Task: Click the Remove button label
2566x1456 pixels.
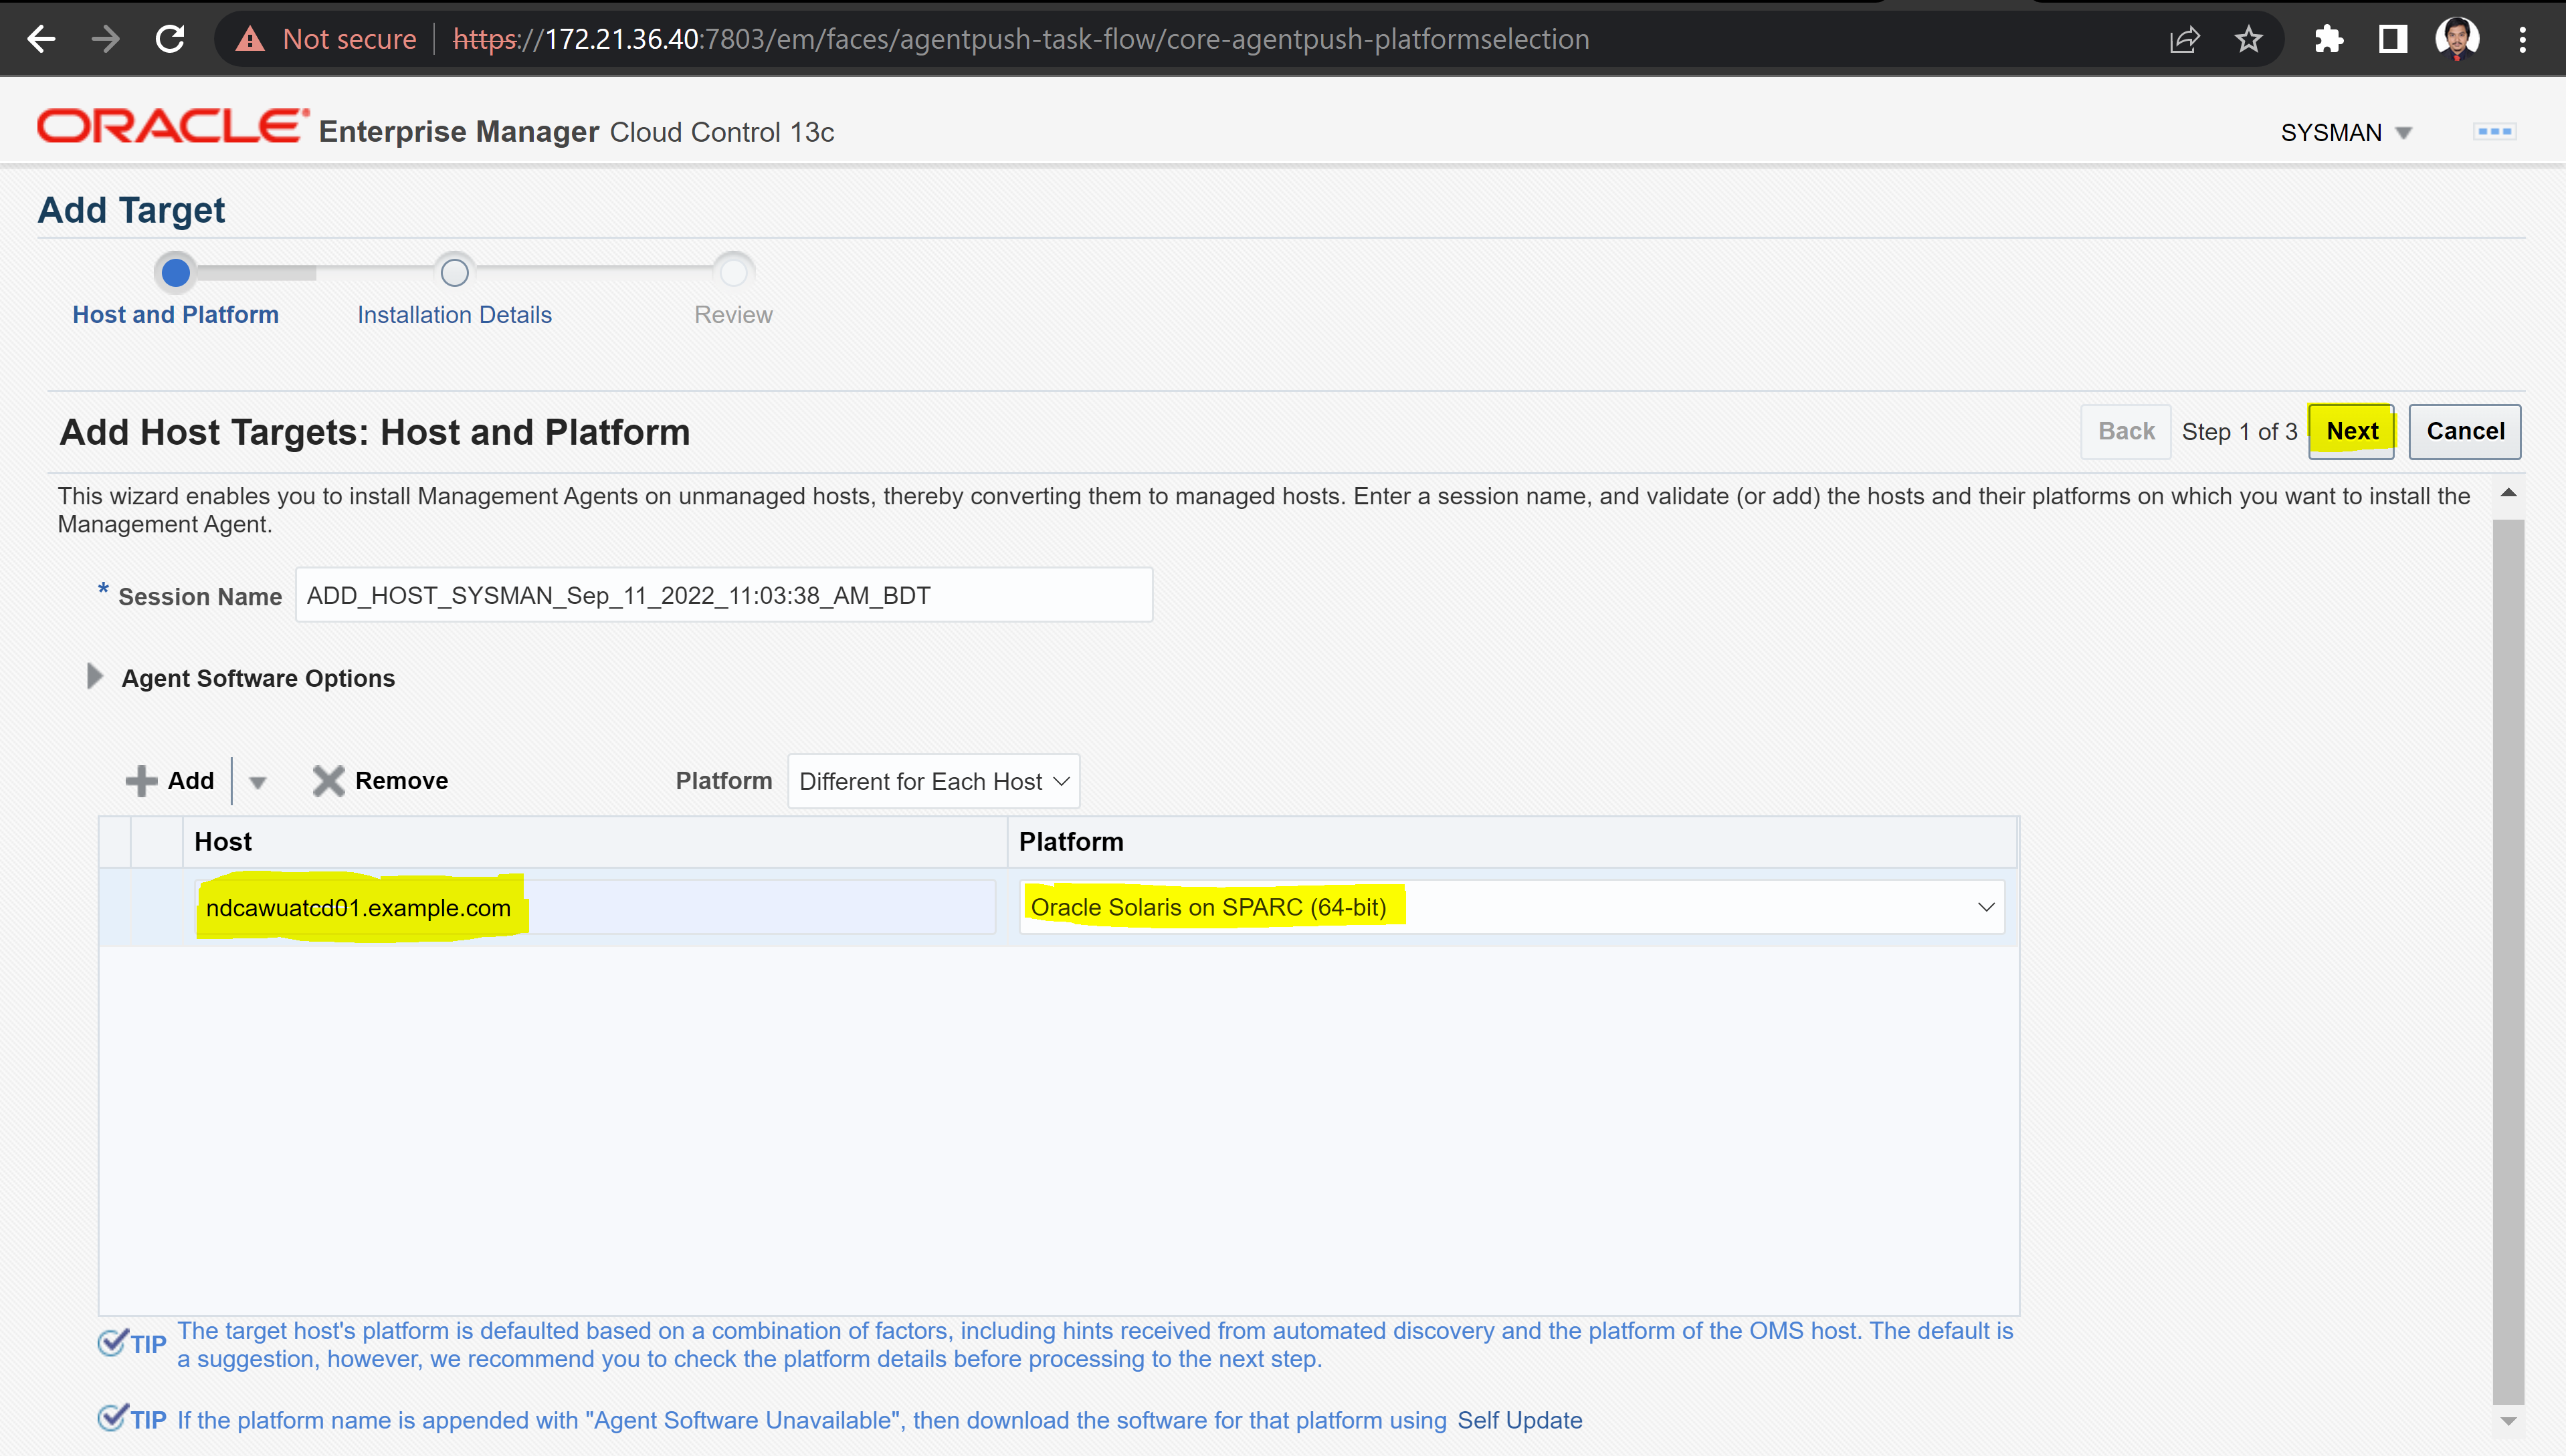Action: 401,780
